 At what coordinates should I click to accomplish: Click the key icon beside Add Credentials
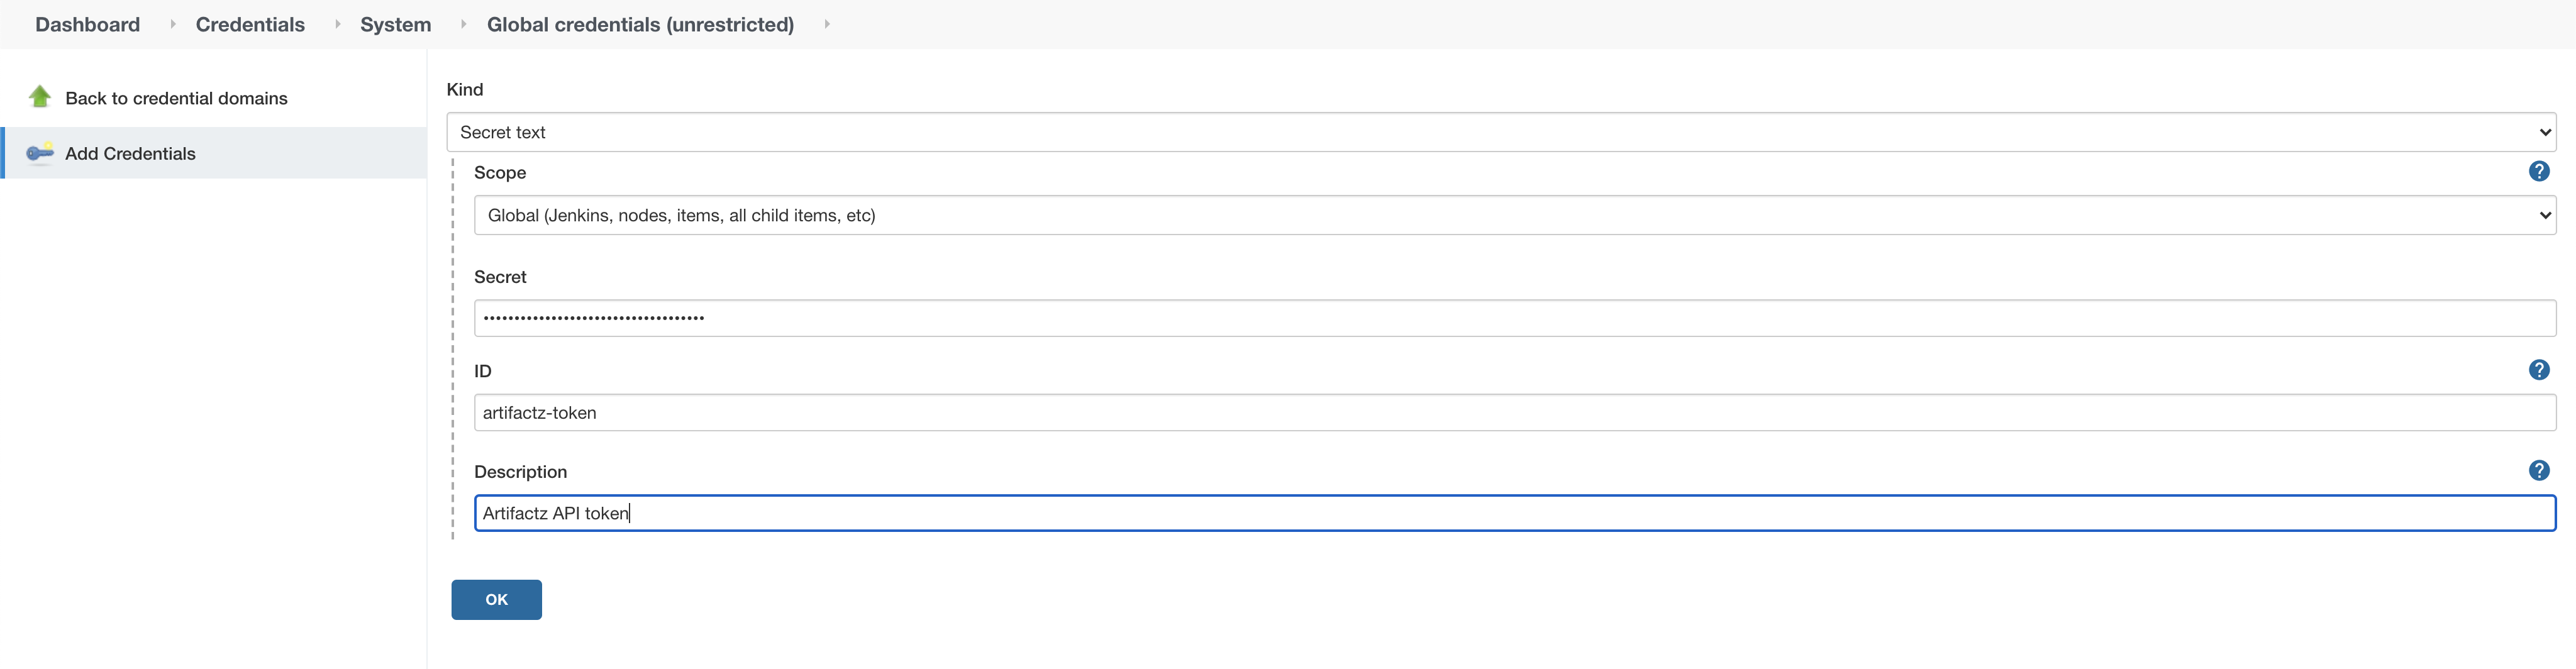[x=40, y=153]
